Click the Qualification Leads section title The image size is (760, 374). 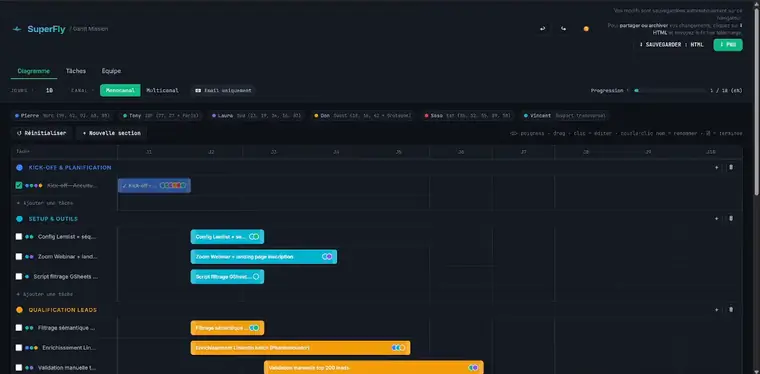pos(63,310)
